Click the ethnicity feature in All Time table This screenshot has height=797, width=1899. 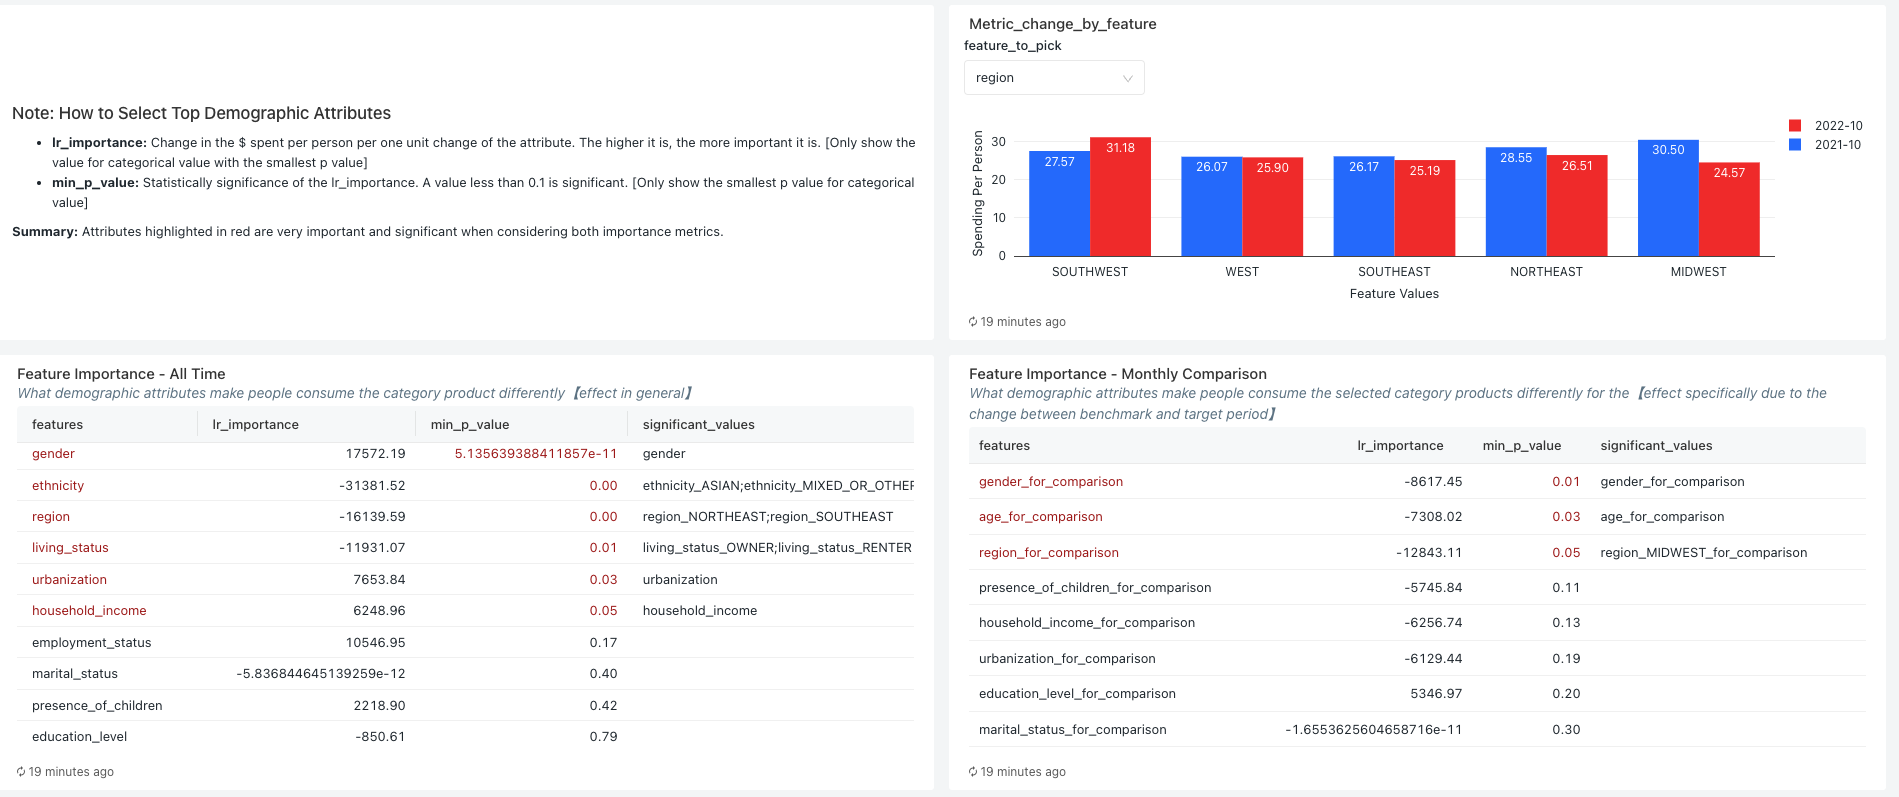coord(58,486)
